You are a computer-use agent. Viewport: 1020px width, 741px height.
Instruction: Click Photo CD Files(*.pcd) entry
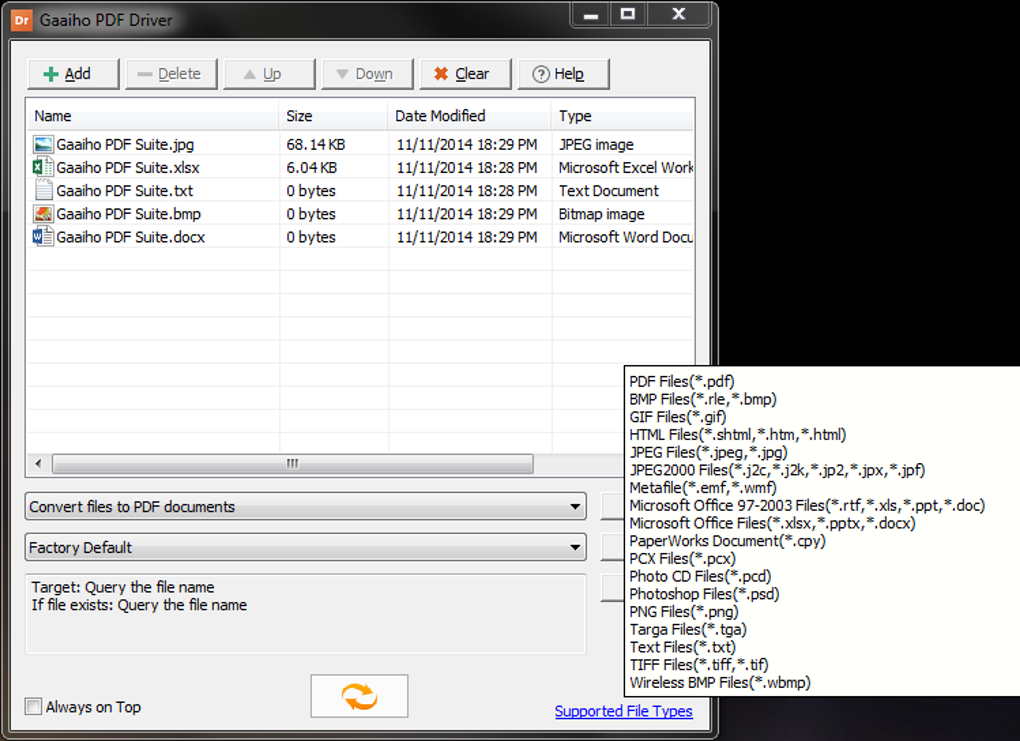(x=700, y=576)
